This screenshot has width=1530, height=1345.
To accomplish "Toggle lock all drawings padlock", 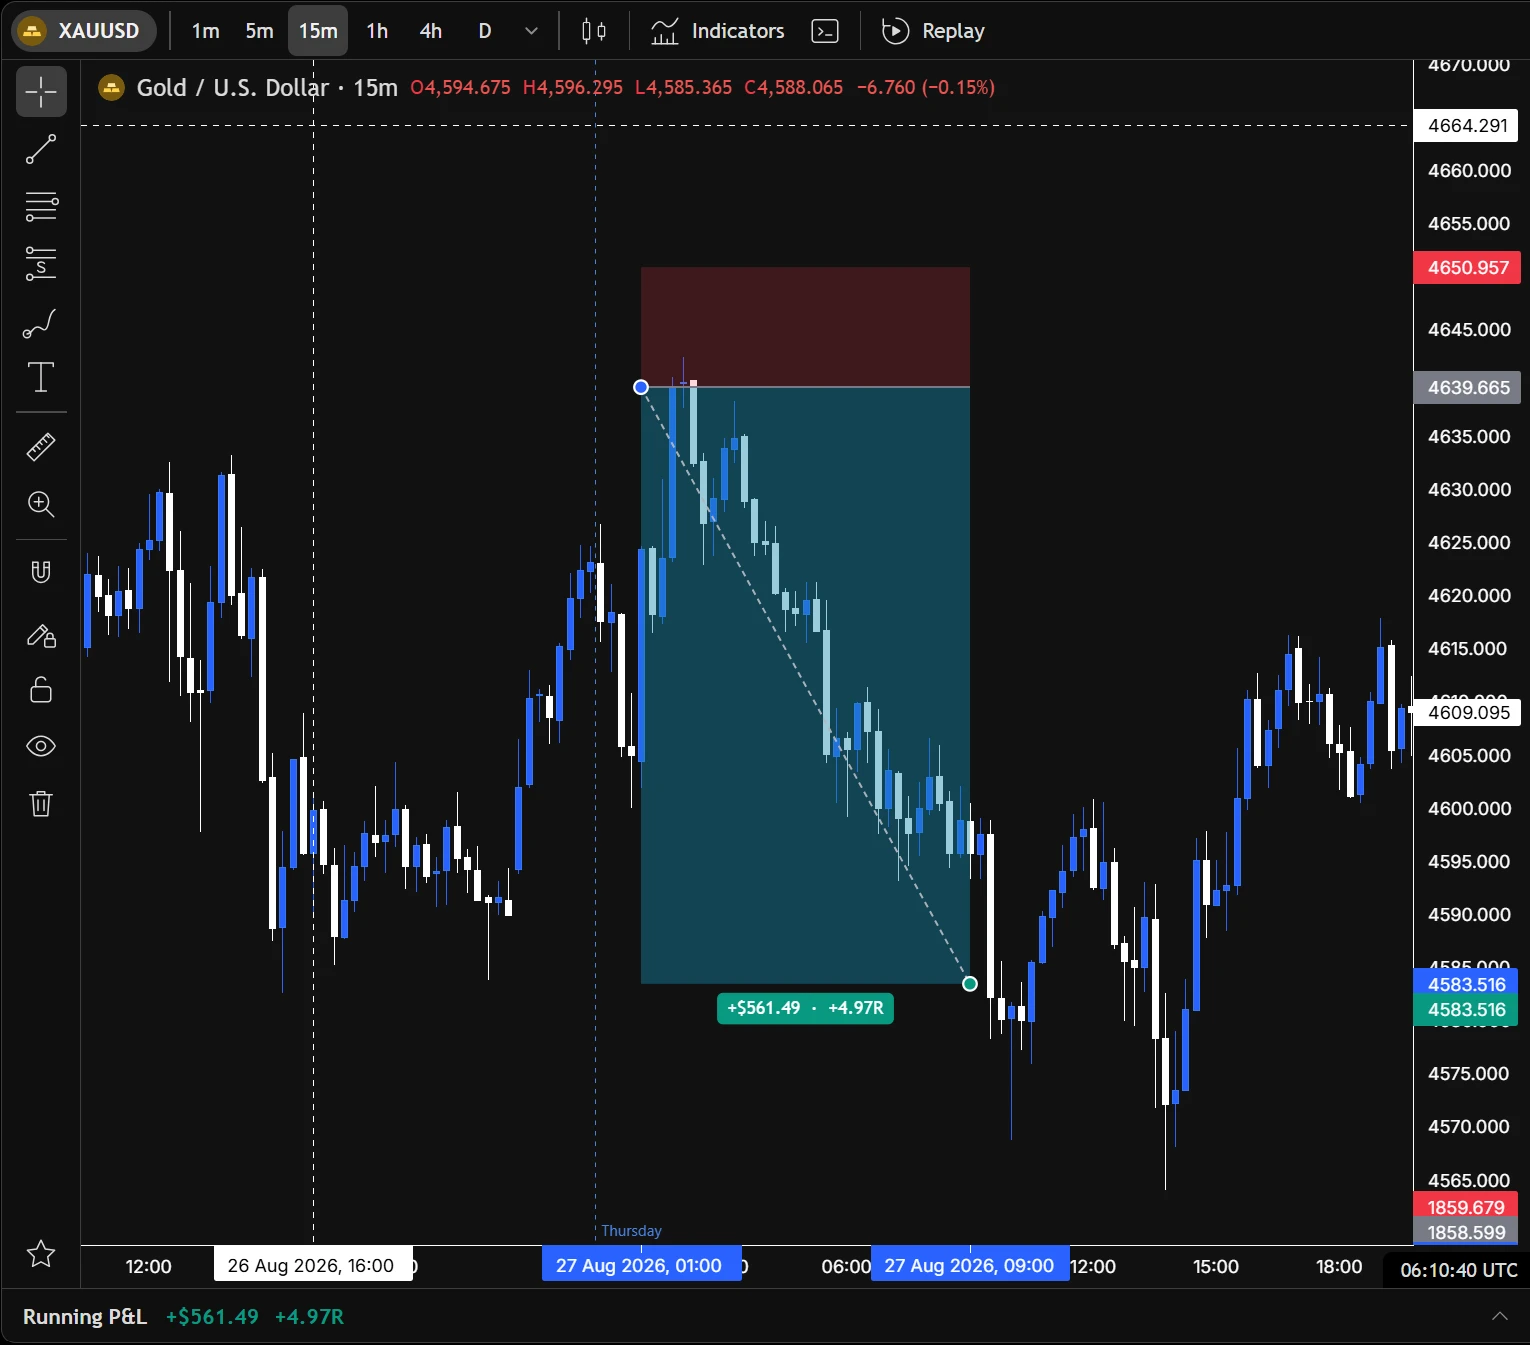I will point(41,690).
